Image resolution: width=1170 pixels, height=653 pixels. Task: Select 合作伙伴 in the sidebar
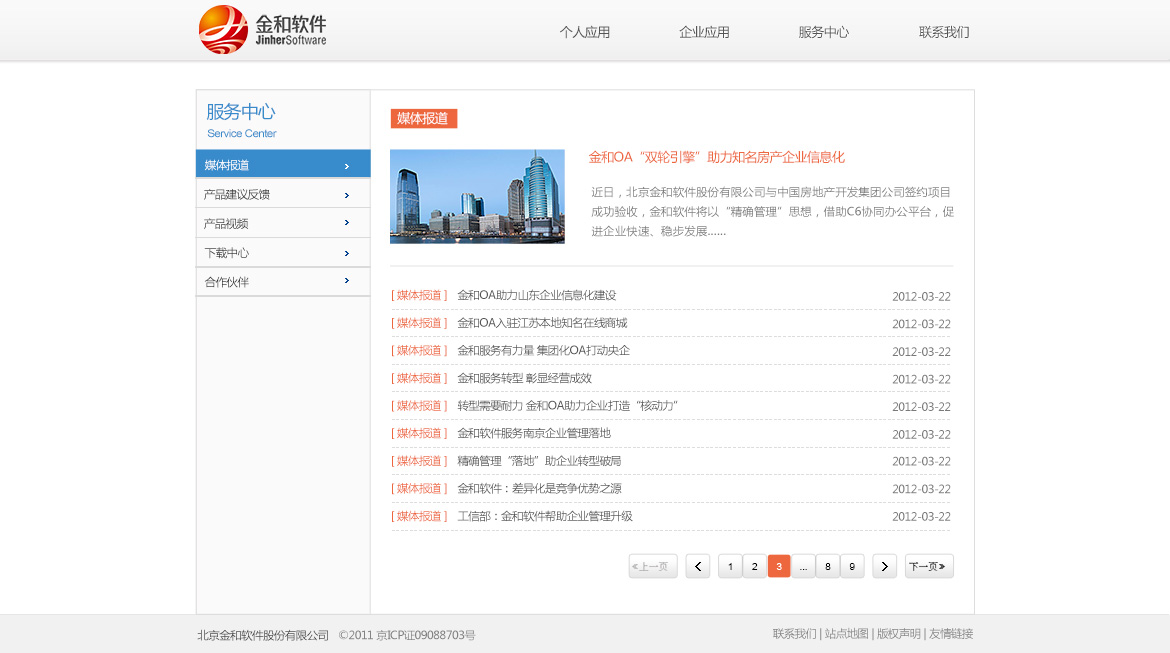click(x=283, y=282)
